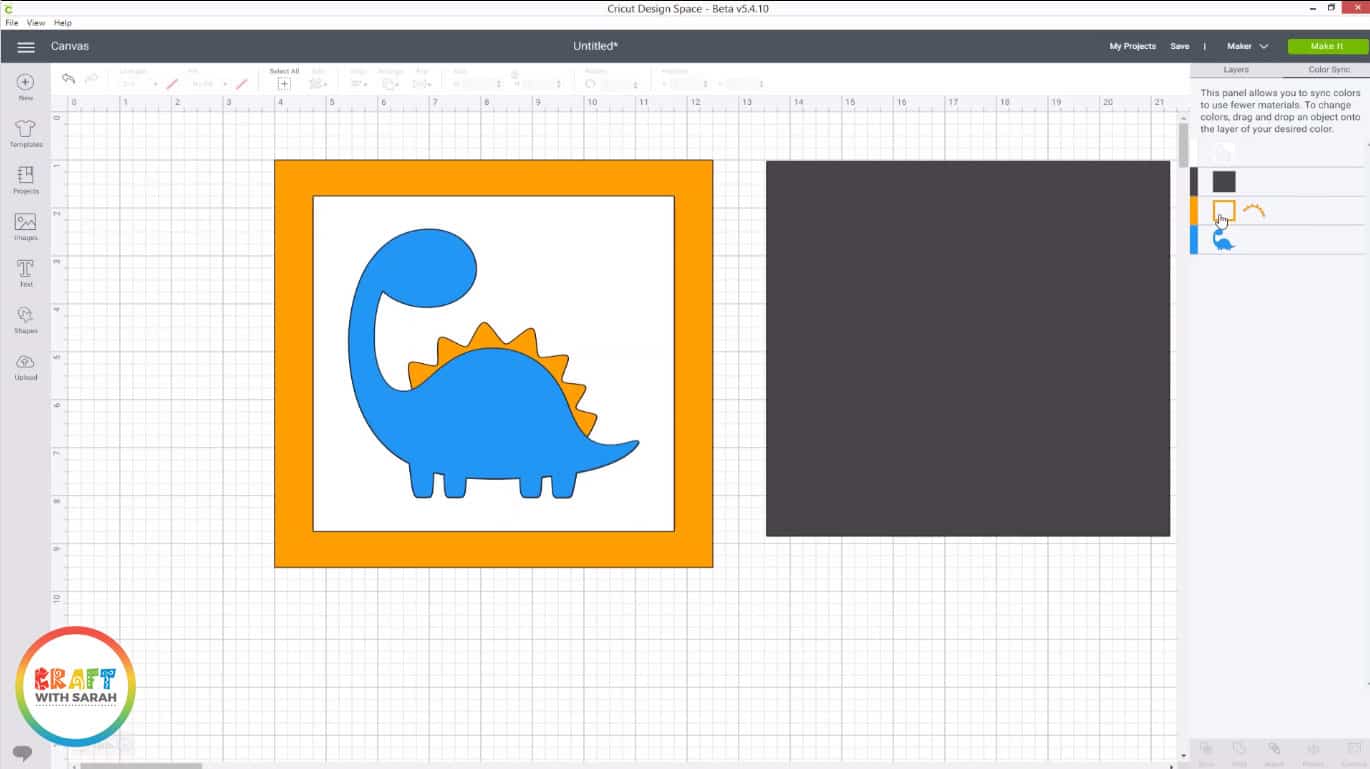Select the Text tool

26,273
